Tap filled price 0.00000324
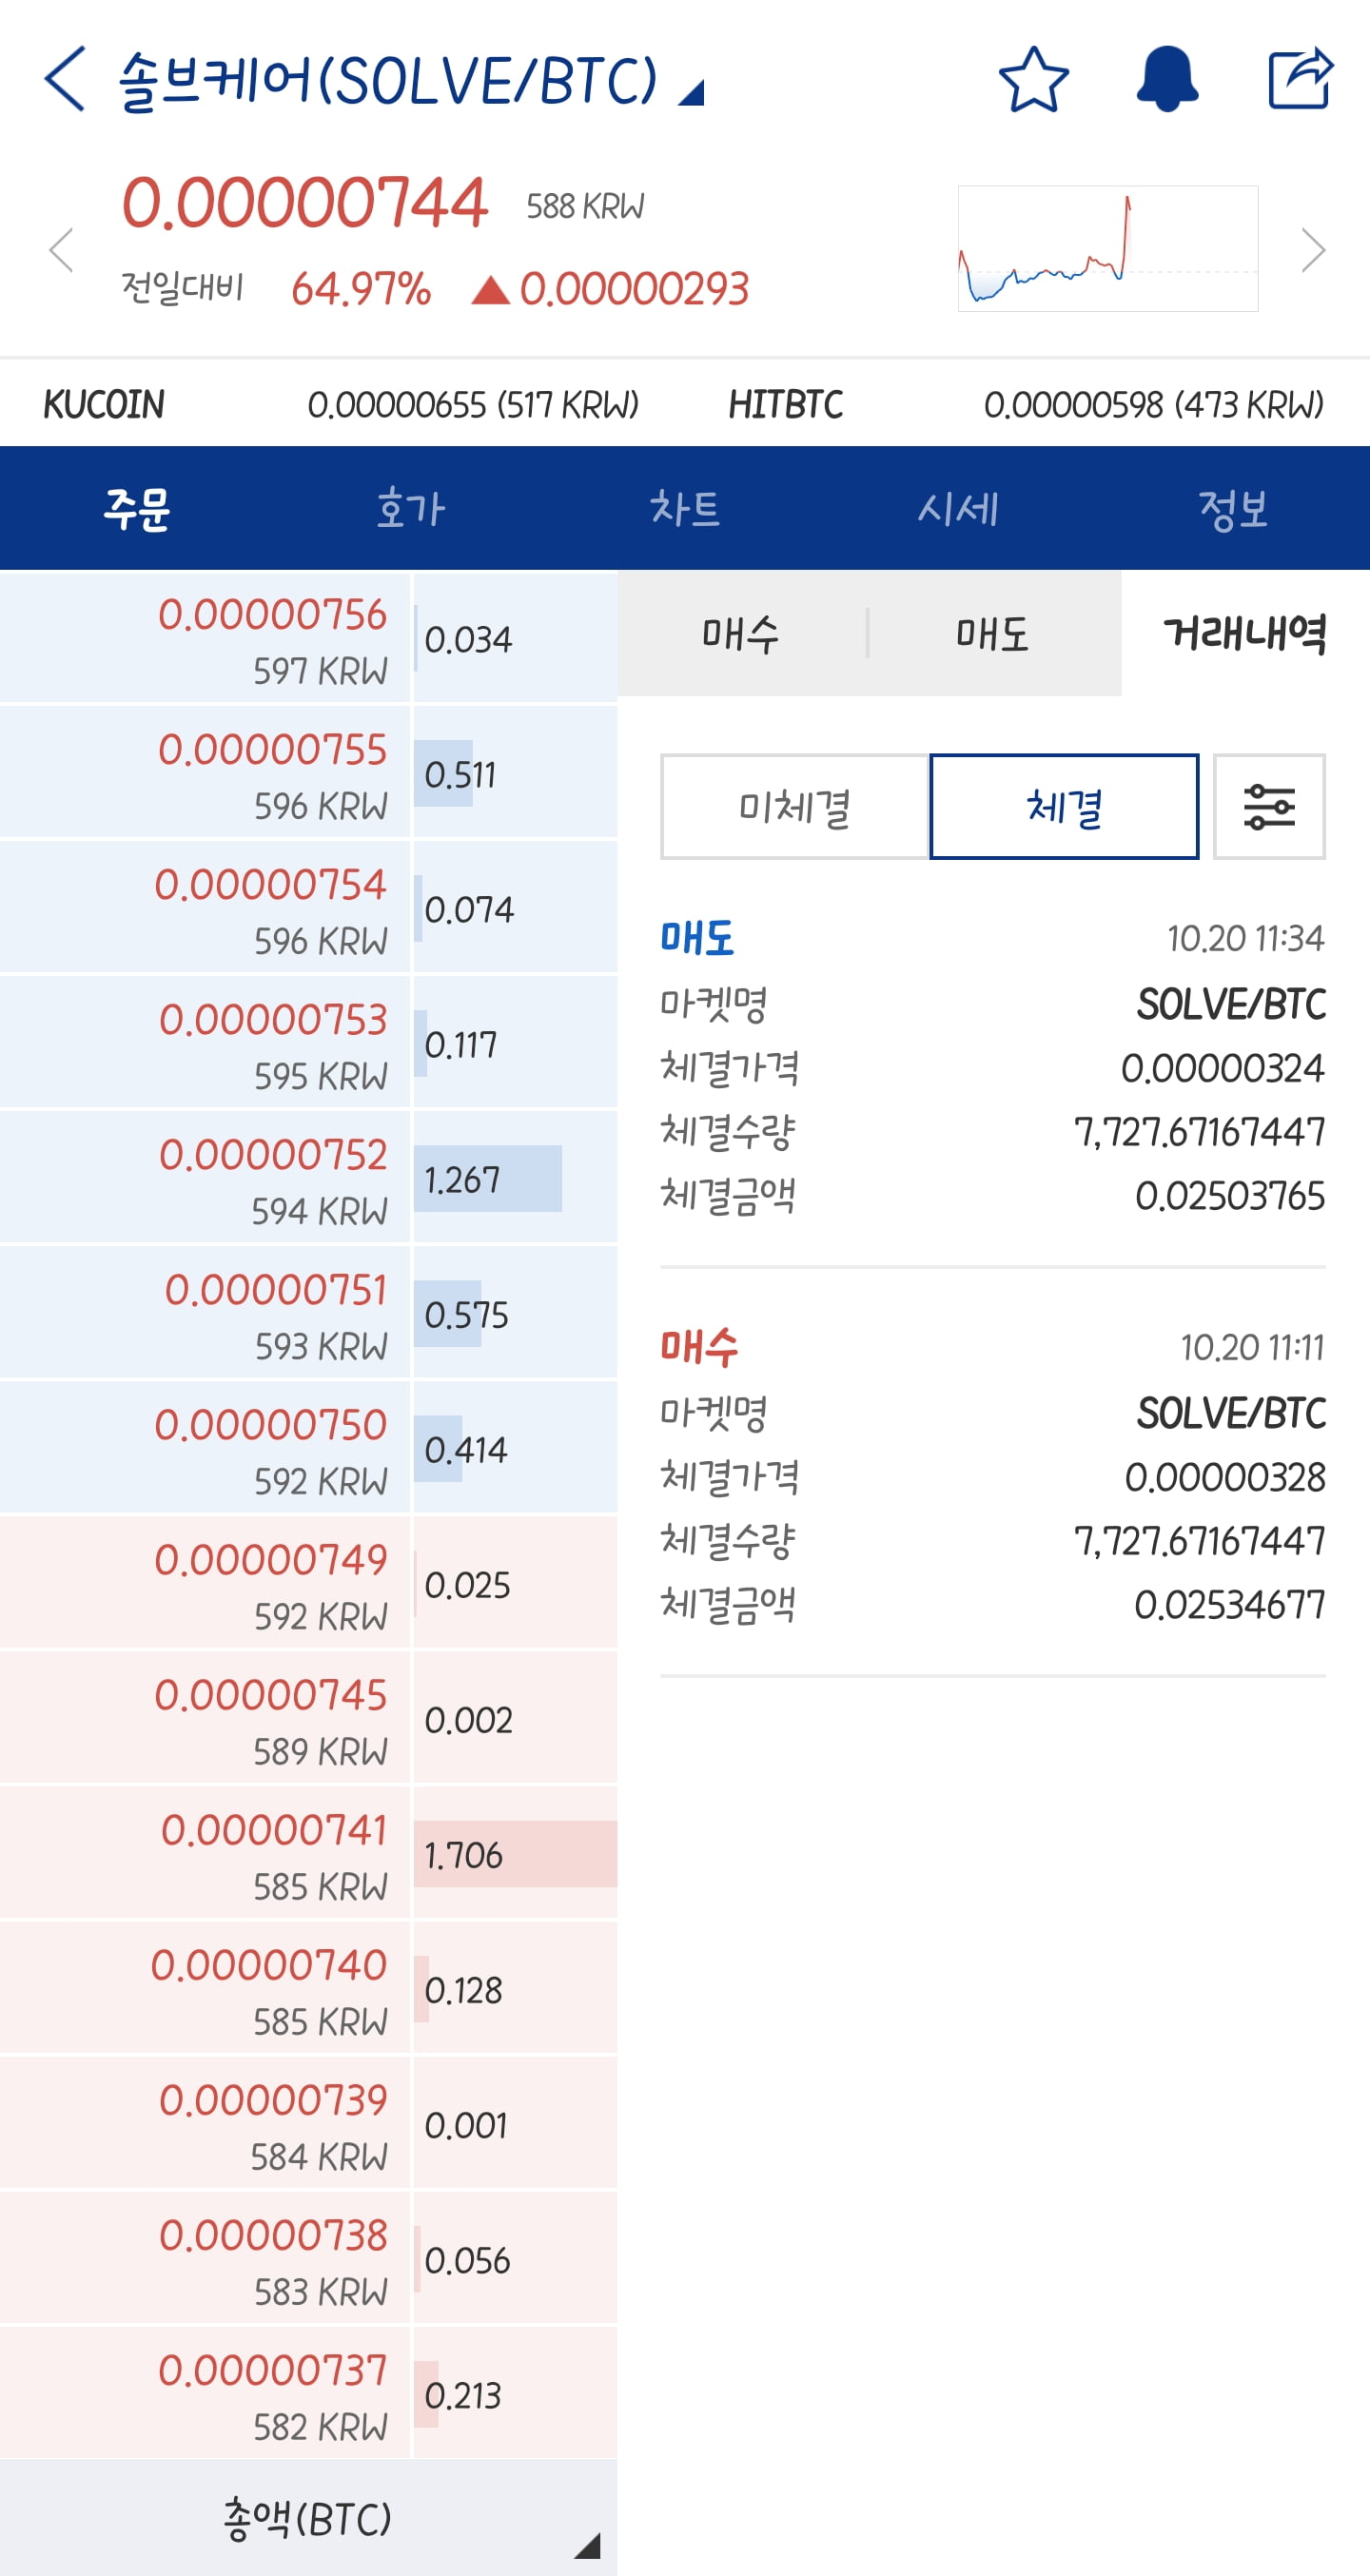Viewport: 1370px width, 2576px height. click(1222, 1068)
